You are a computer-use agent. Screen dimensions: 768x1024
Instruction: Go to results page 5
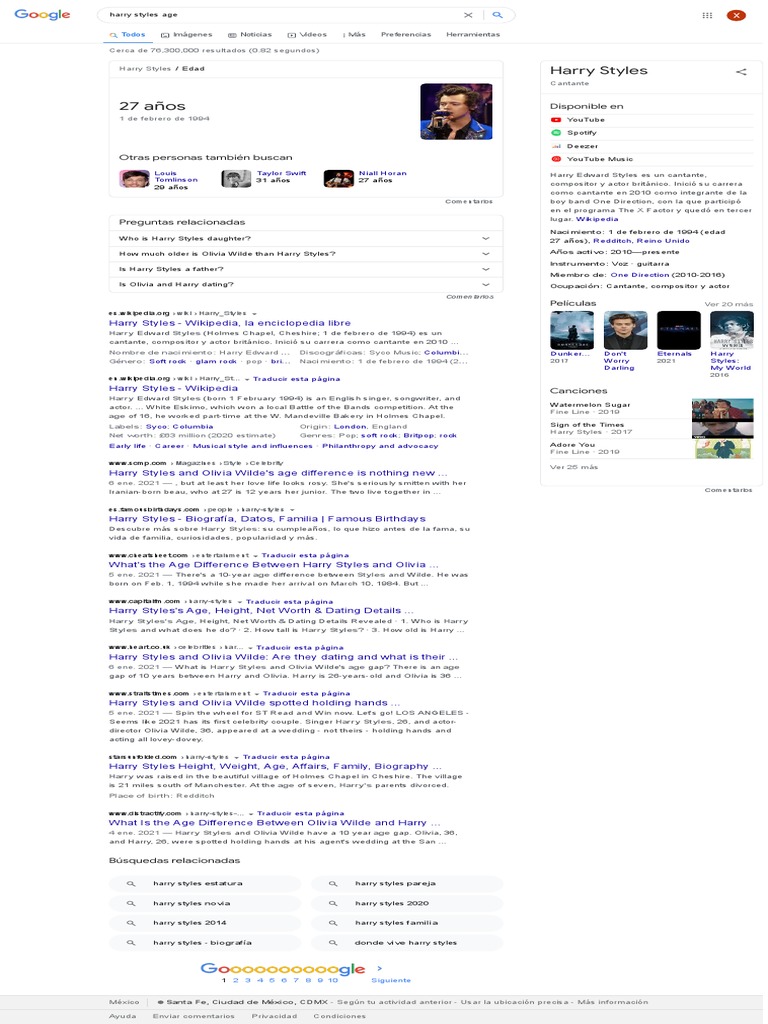(272, 980)
